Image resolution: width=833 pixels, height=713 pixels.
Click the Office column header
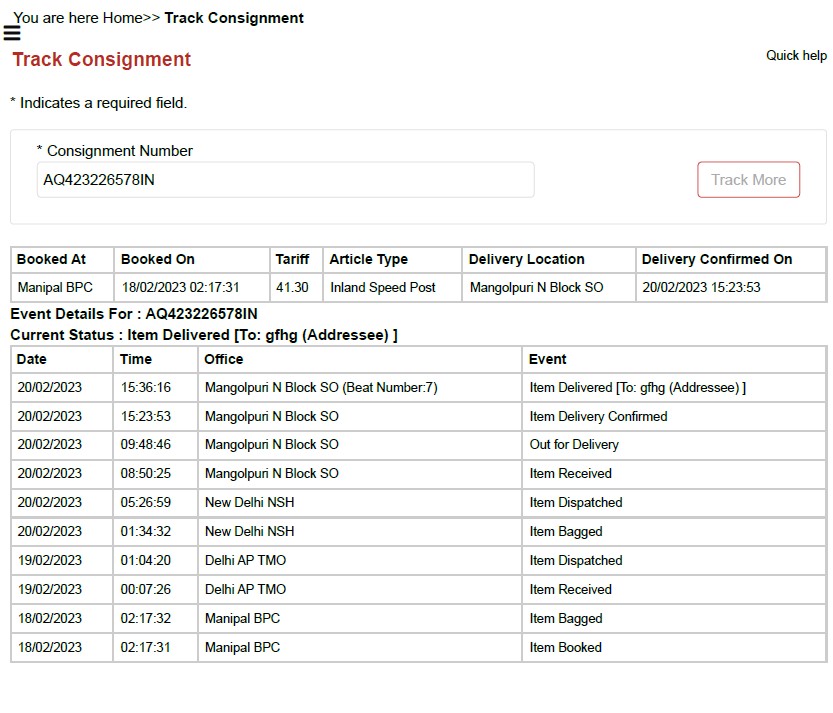(x=224, y=359)
